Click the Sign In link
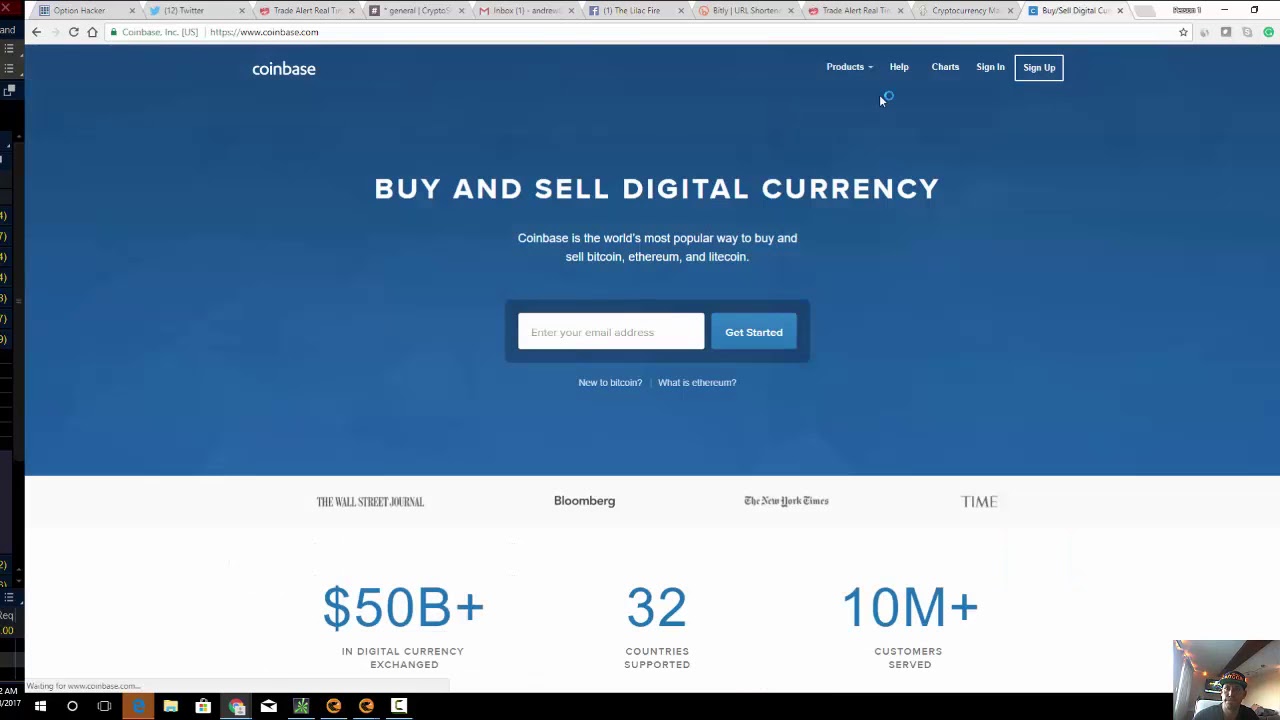 (990, 67)
